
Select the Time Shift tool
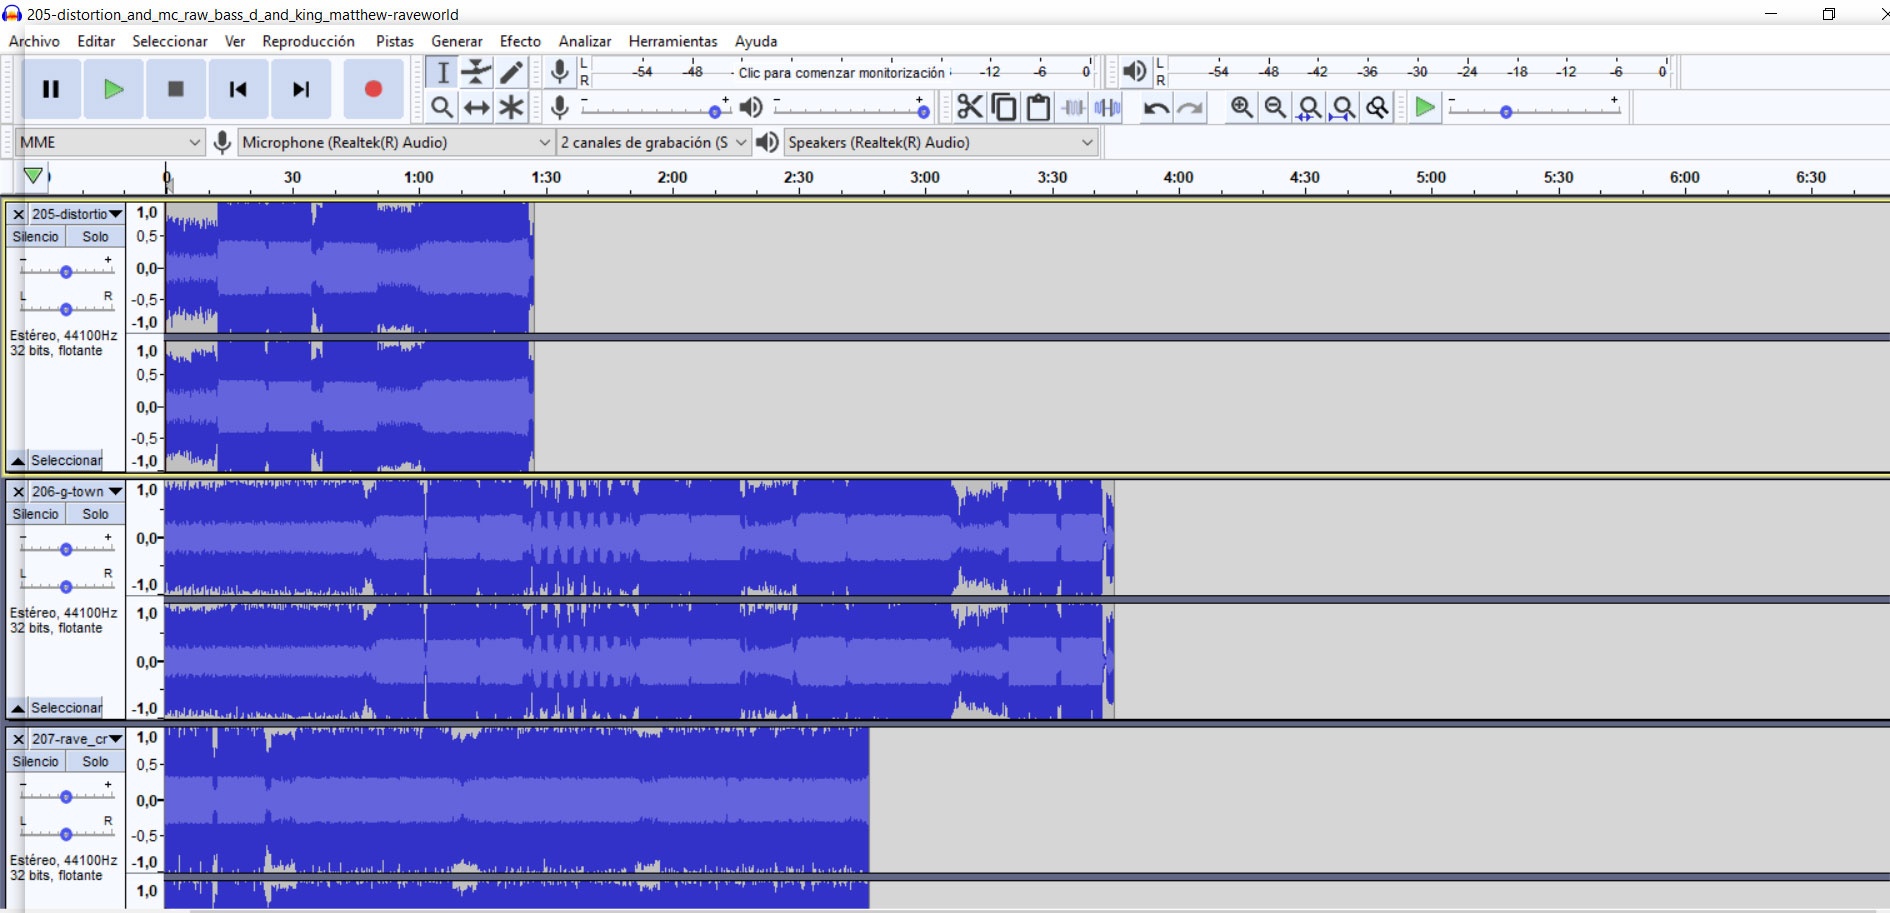click(x=476, y=107)
